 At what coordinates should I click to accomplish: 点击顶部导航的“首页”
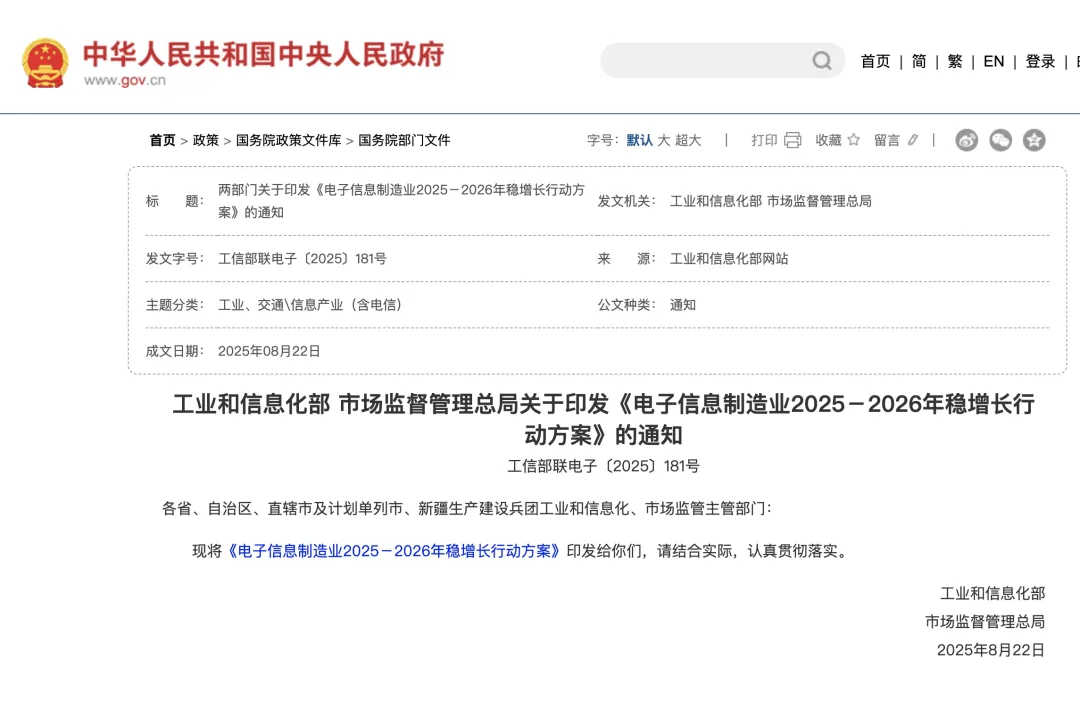(875, 61)
